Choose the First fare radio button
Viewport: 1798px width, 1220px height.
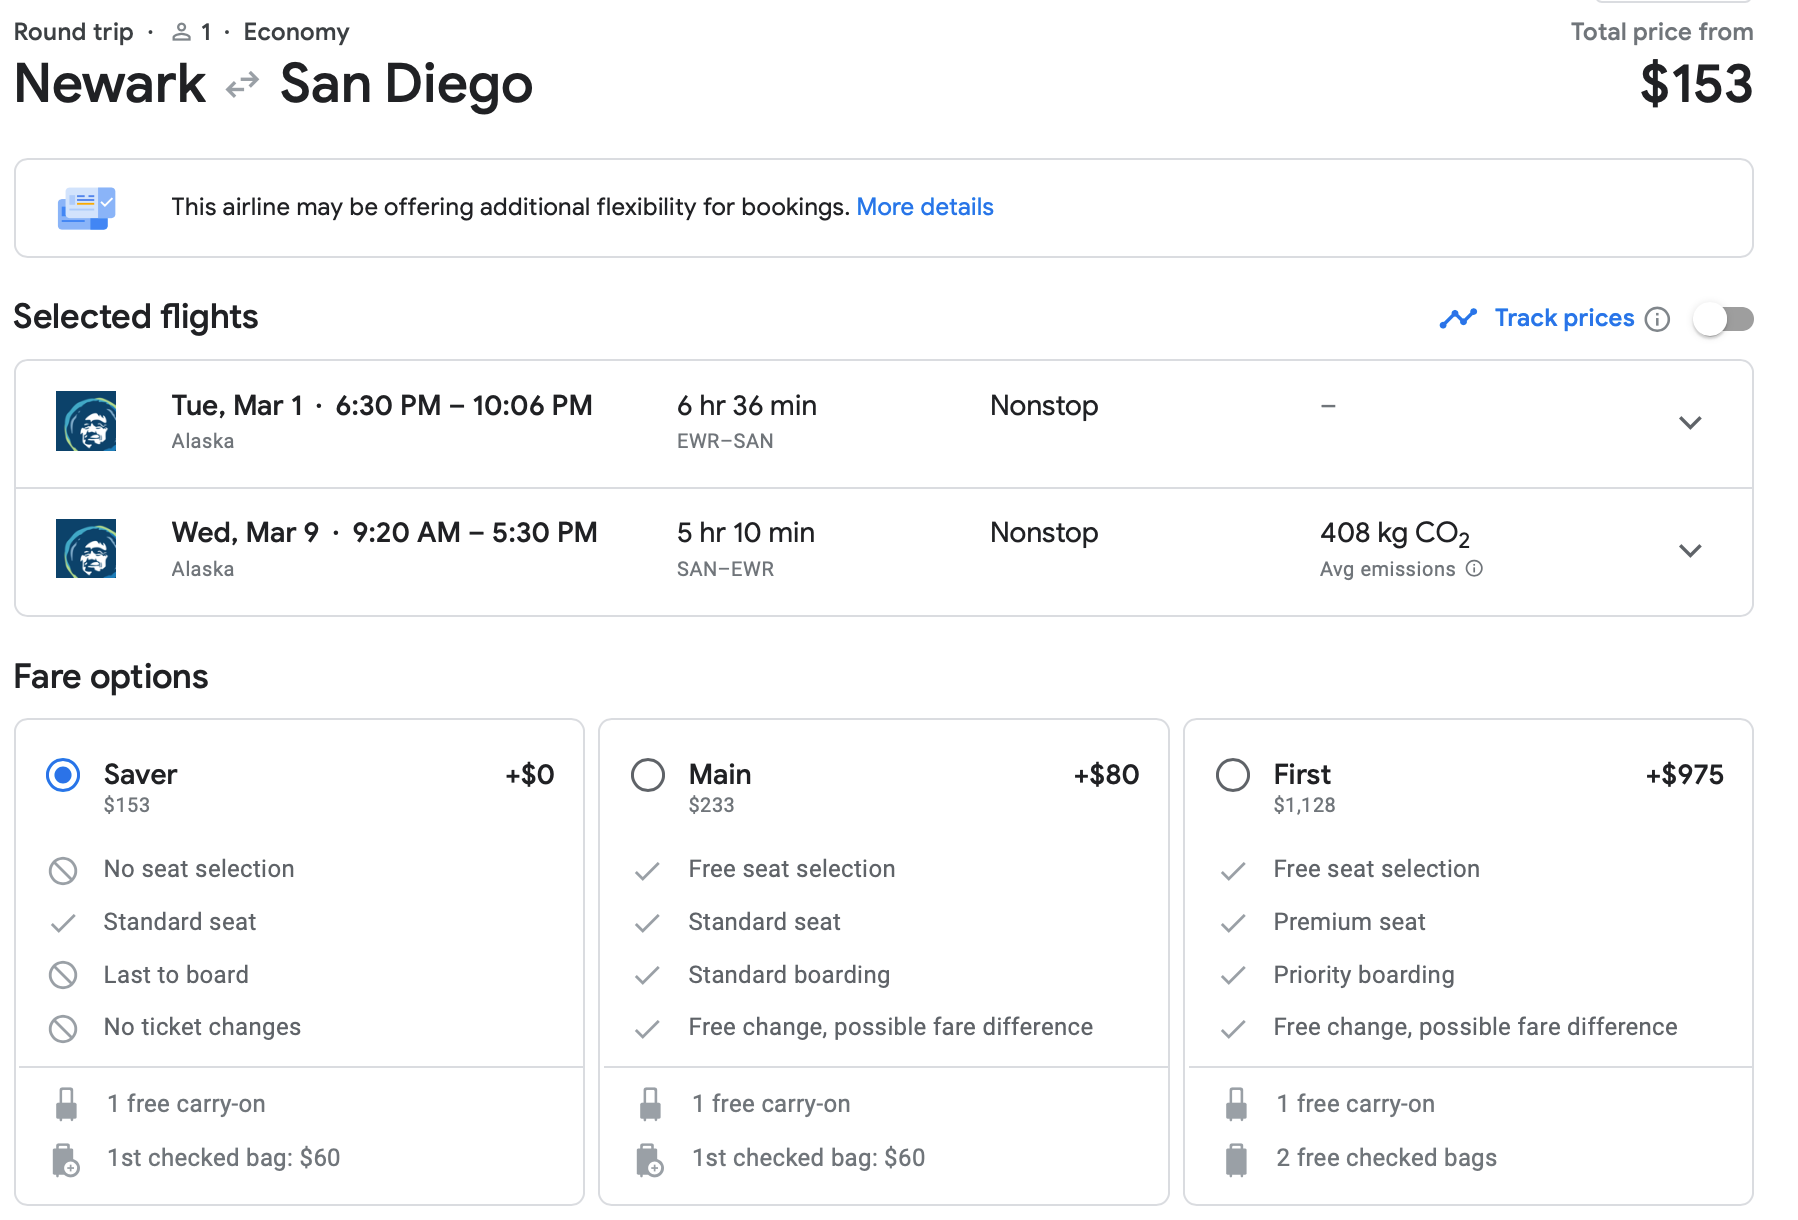coord(1232,775)
